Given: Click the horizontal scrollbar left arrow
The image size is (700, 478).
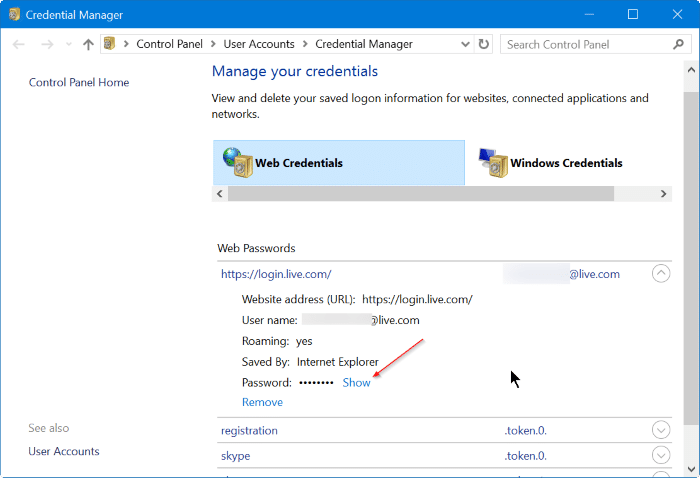Looking at the screenshot, I should [220, 194].
